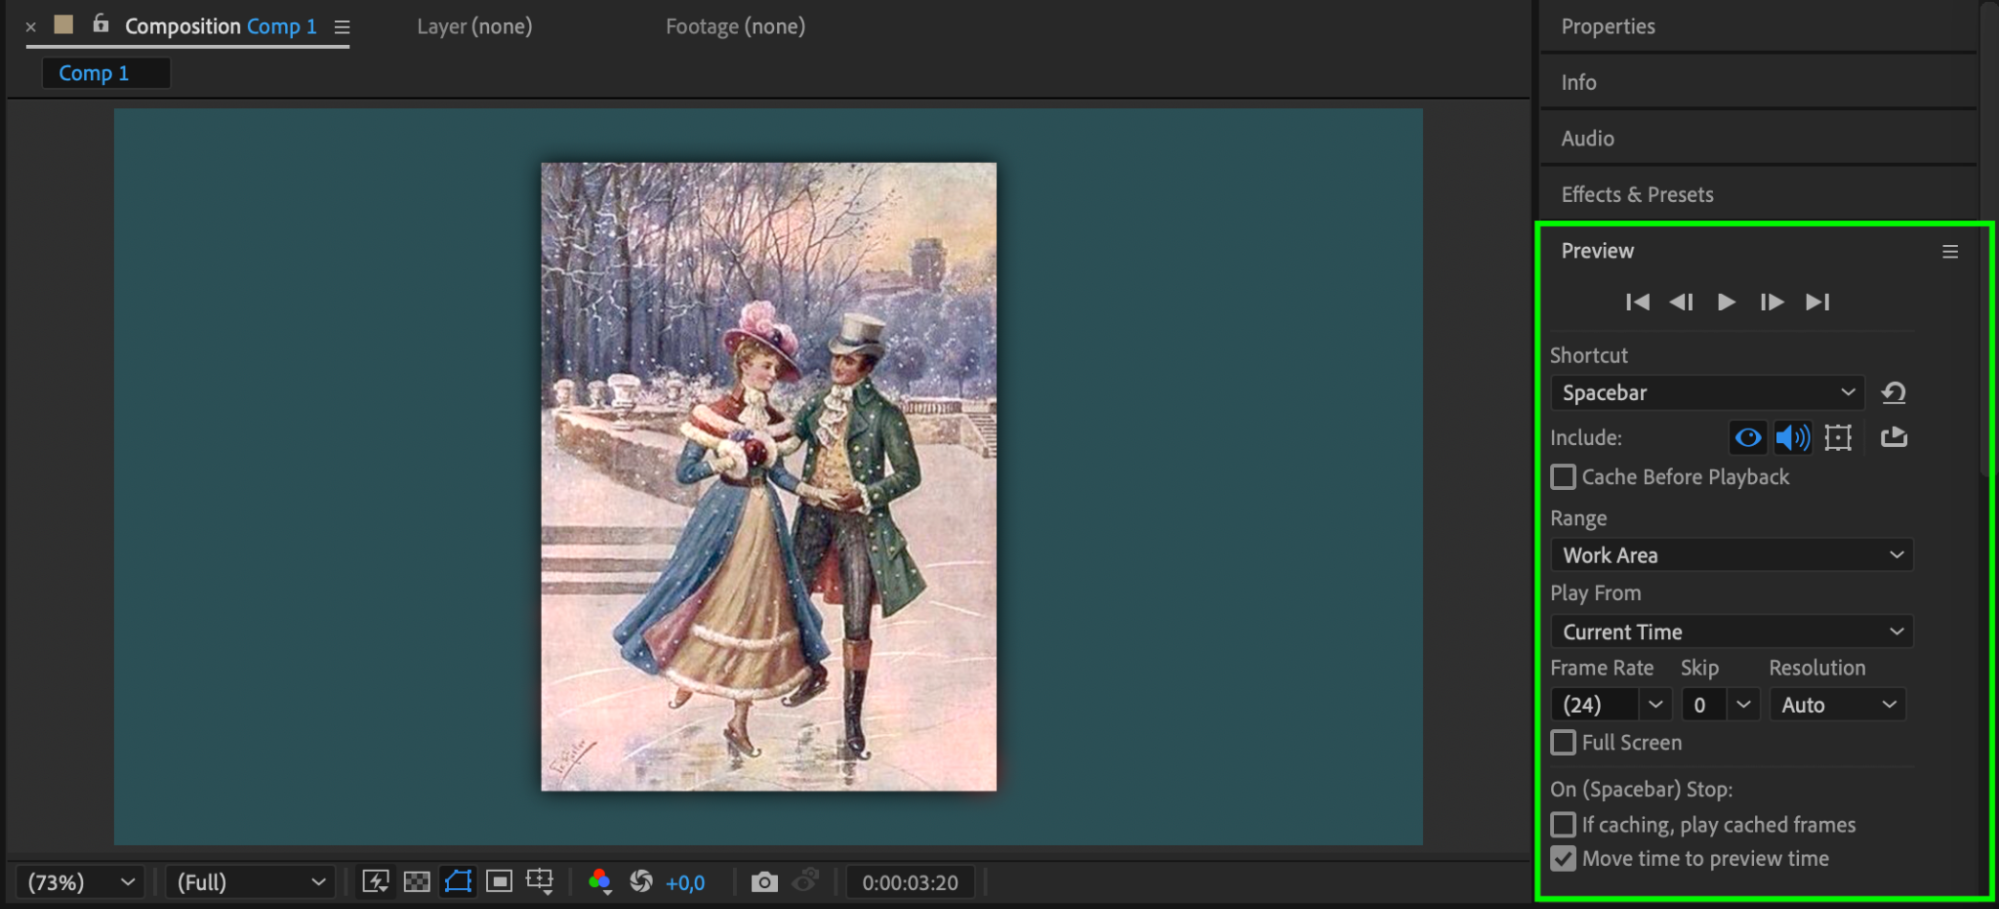This screenshot has height=909, width=1999.
Task: Open the magnification ratio (73%) dropdown
Action: click(x=80, y=883)
